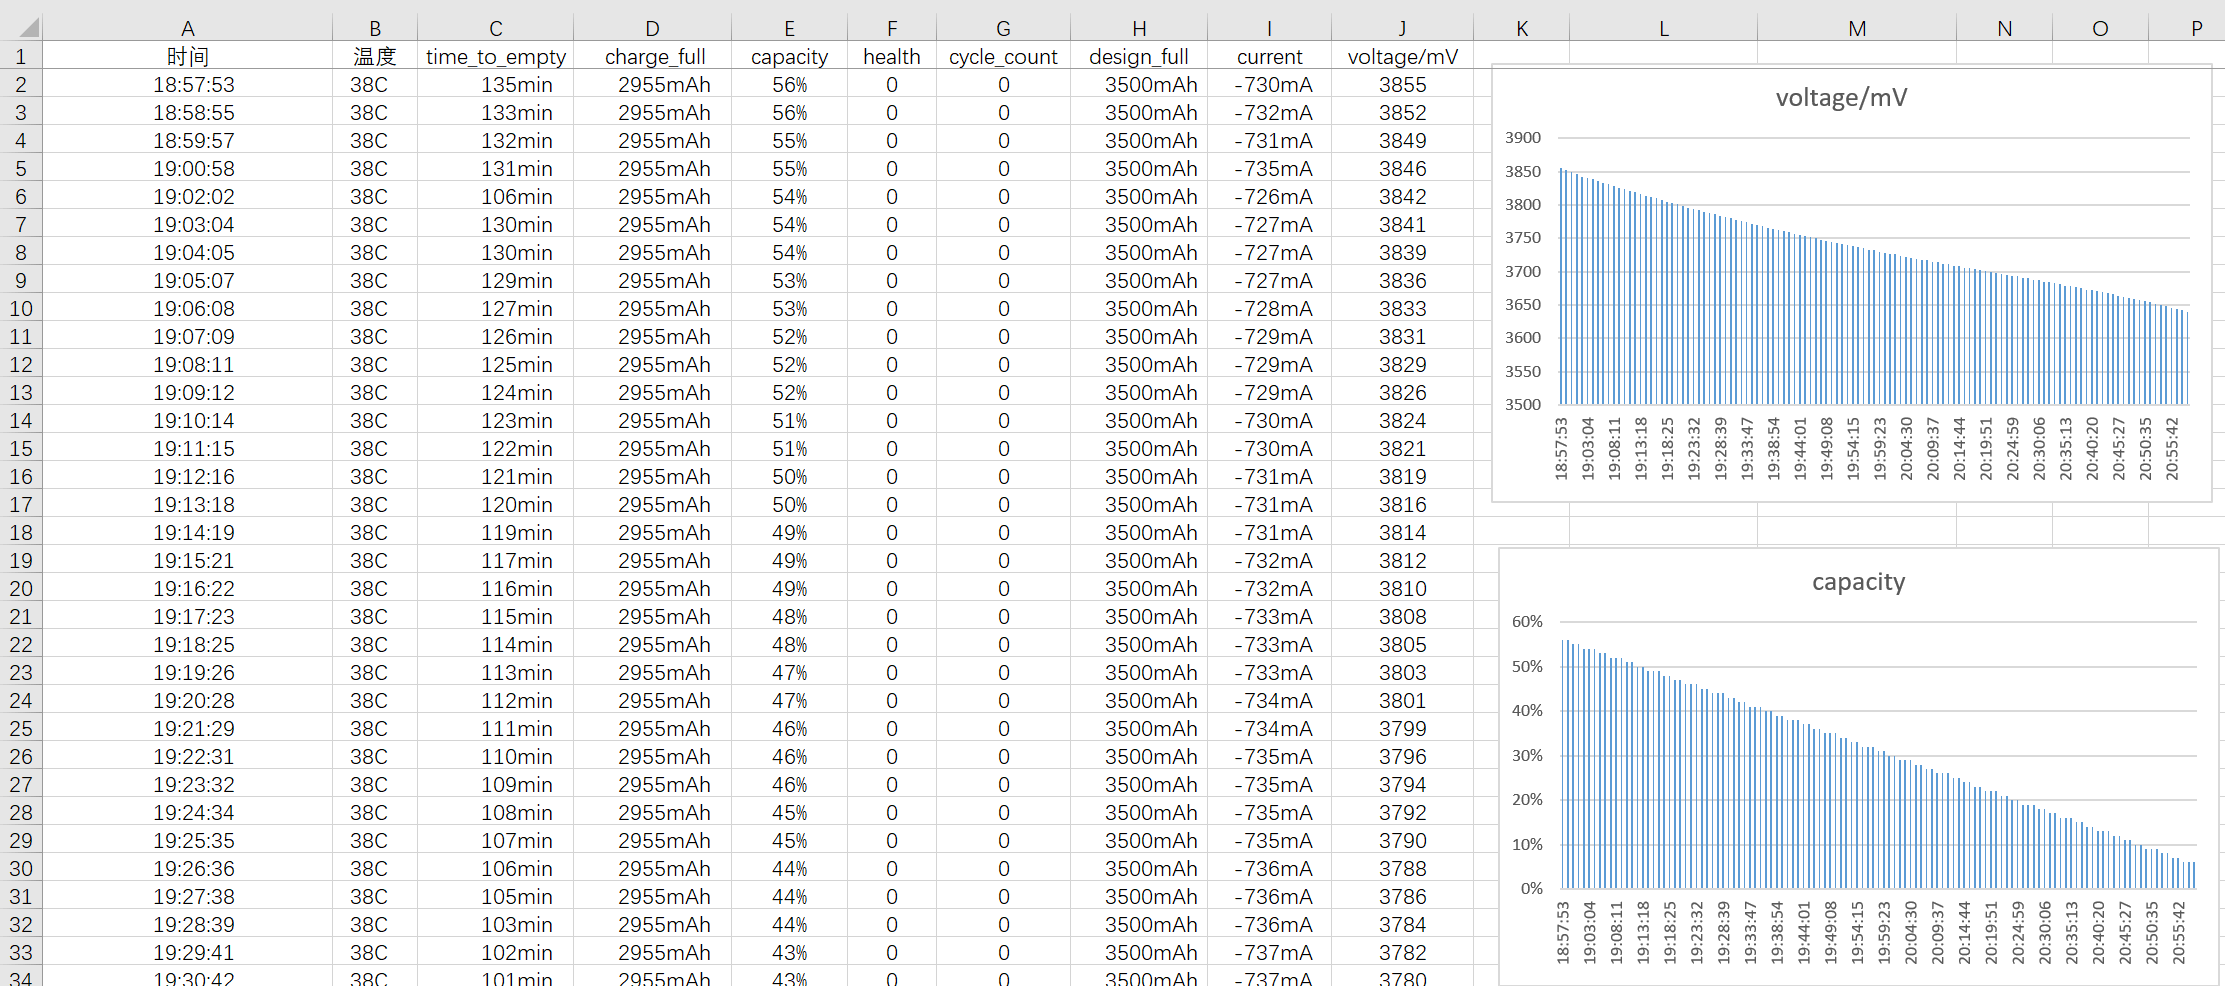Select the 温度 header cell
The image size is (2225, 986).
(x=374, y=57)
